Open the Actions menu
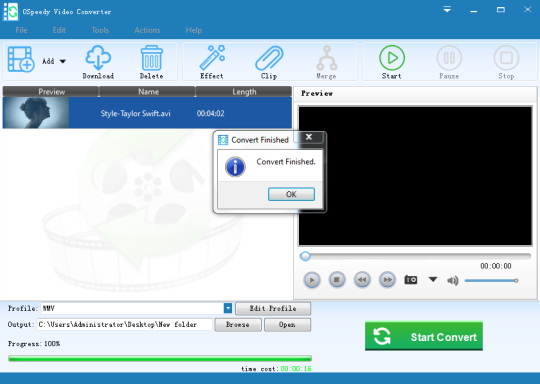This screenshot has width=540, height=384. [147, 30]
